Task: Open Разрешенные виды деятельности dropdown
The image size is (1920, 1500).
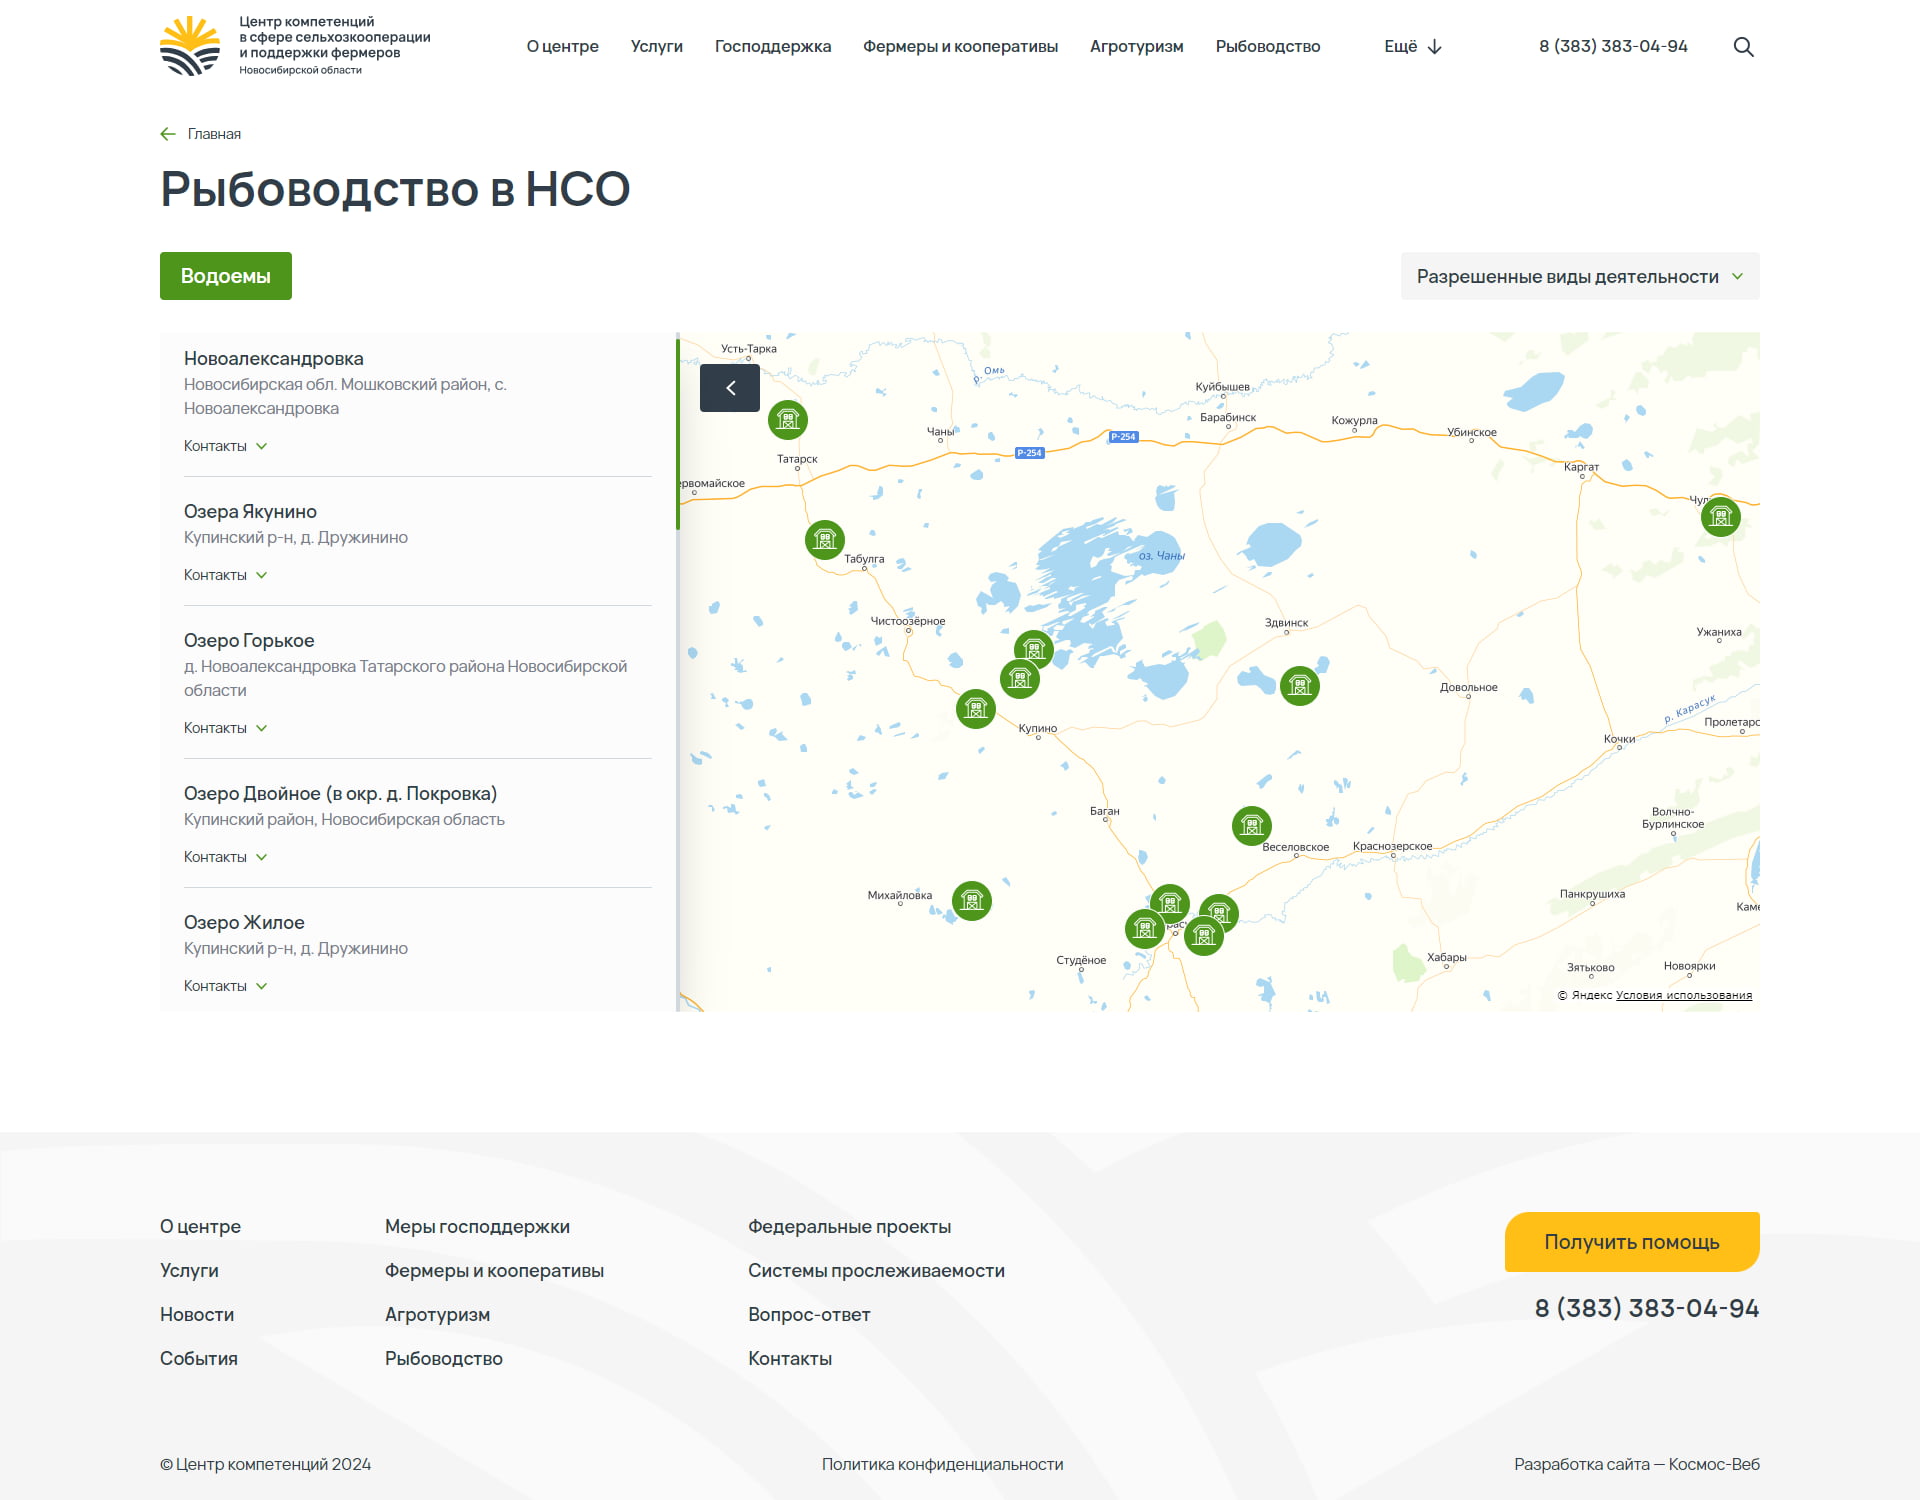Action: pos(1580,276)
